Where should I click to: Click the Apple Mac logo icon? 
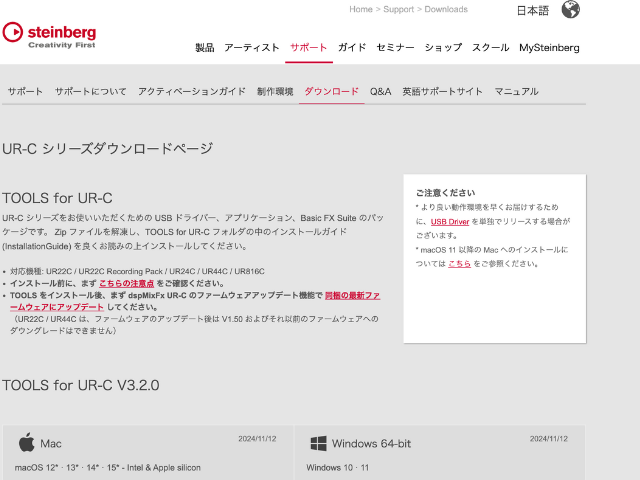click(27, 442)
